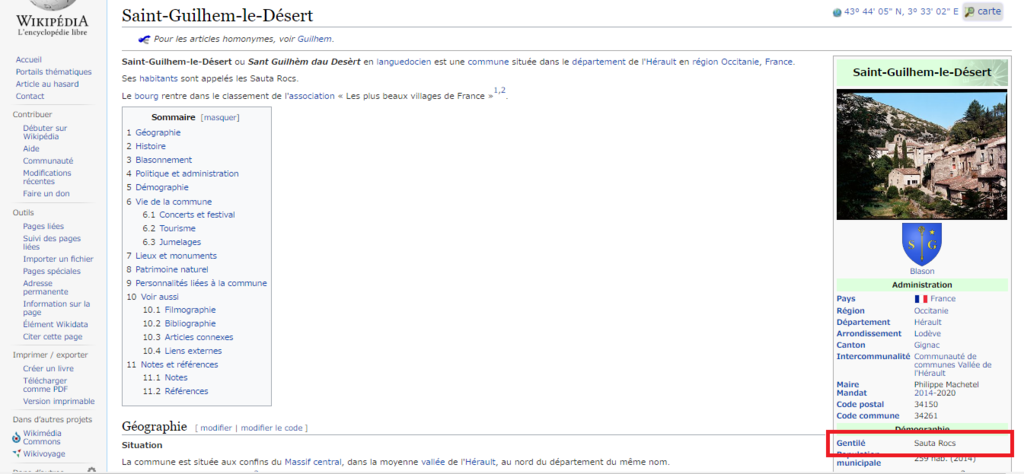1024x474 pixels.
Task: Open Information sur la page
Action: point(56,308)
